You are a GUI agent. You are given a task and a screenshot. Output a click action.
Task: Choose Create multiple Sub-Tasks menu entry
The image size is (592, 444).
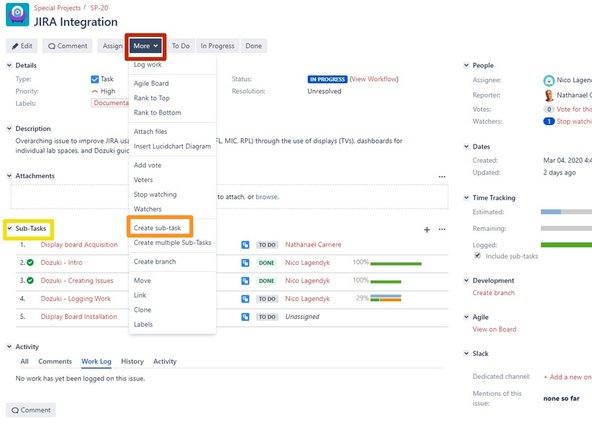click(x=172, y=243)
